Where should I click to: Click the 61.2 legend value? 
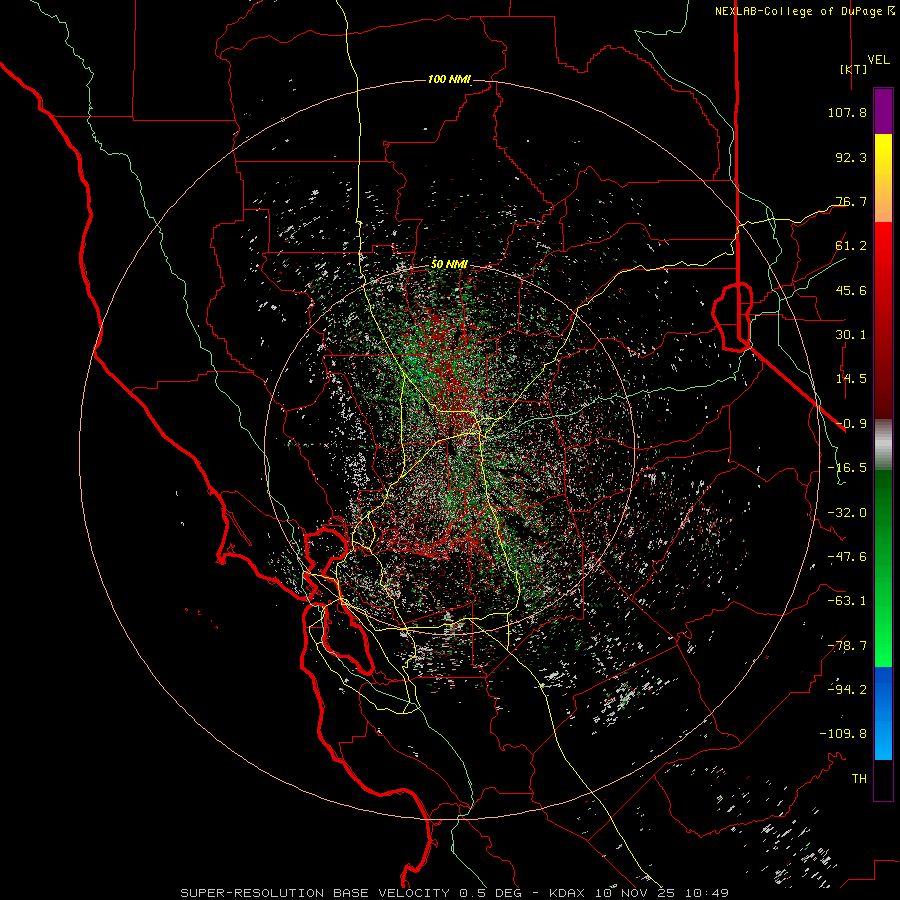(x=851, y=246)
